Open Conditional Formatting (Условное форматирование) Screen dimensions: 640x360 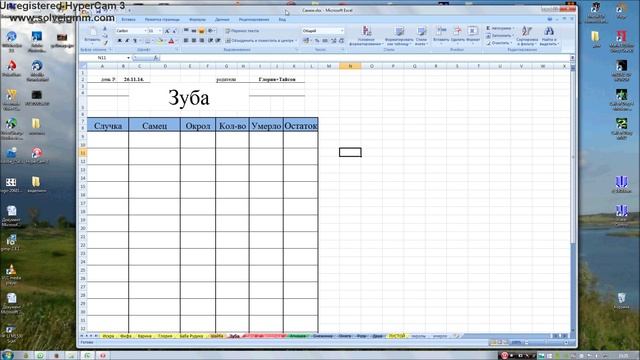coord(367,36)
